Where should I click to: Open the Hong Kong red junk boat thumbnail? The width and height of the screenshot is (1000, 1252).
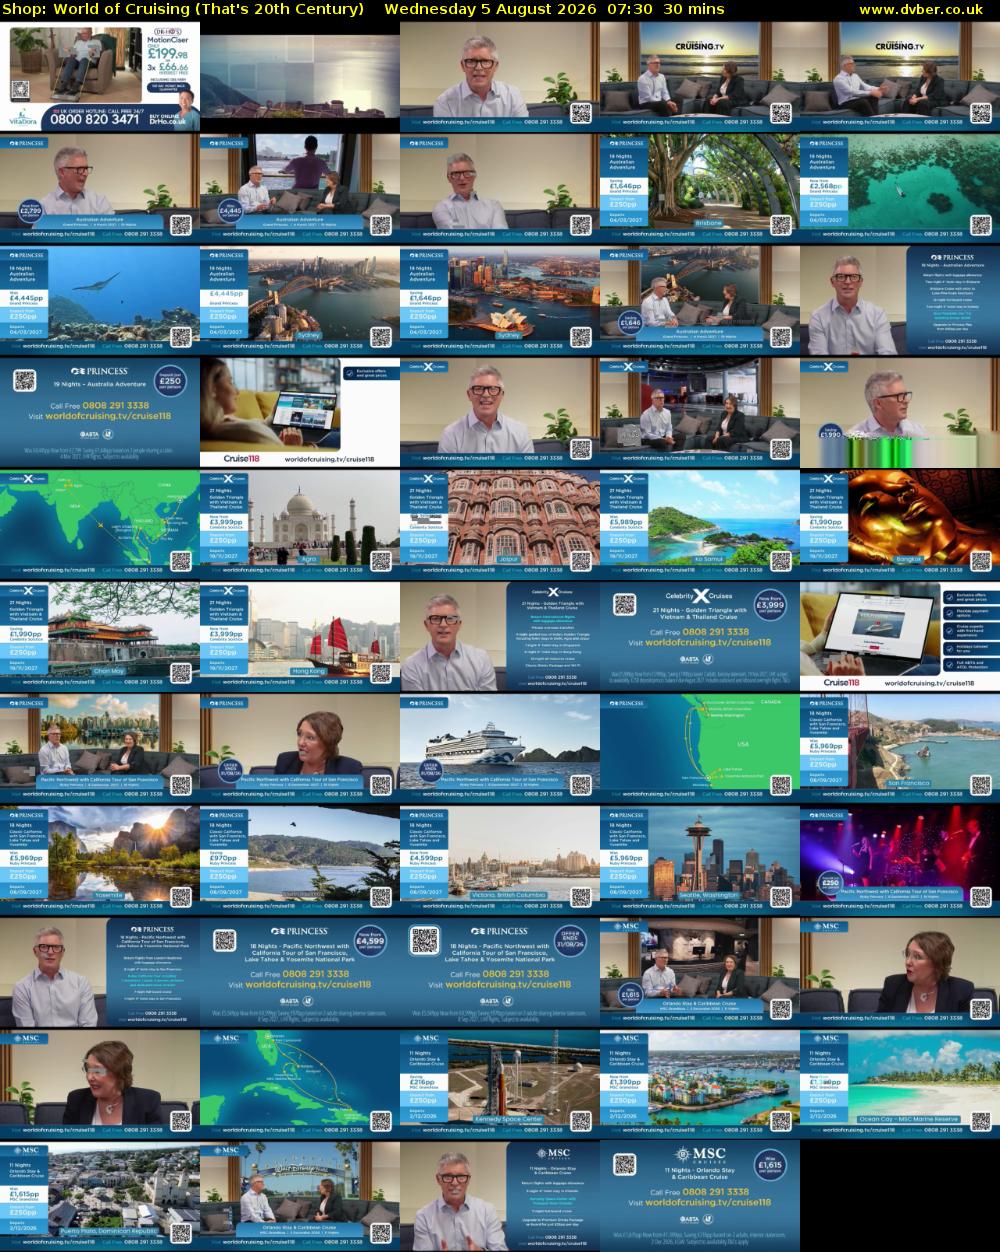pyautogui.click(x=300, y=637)
